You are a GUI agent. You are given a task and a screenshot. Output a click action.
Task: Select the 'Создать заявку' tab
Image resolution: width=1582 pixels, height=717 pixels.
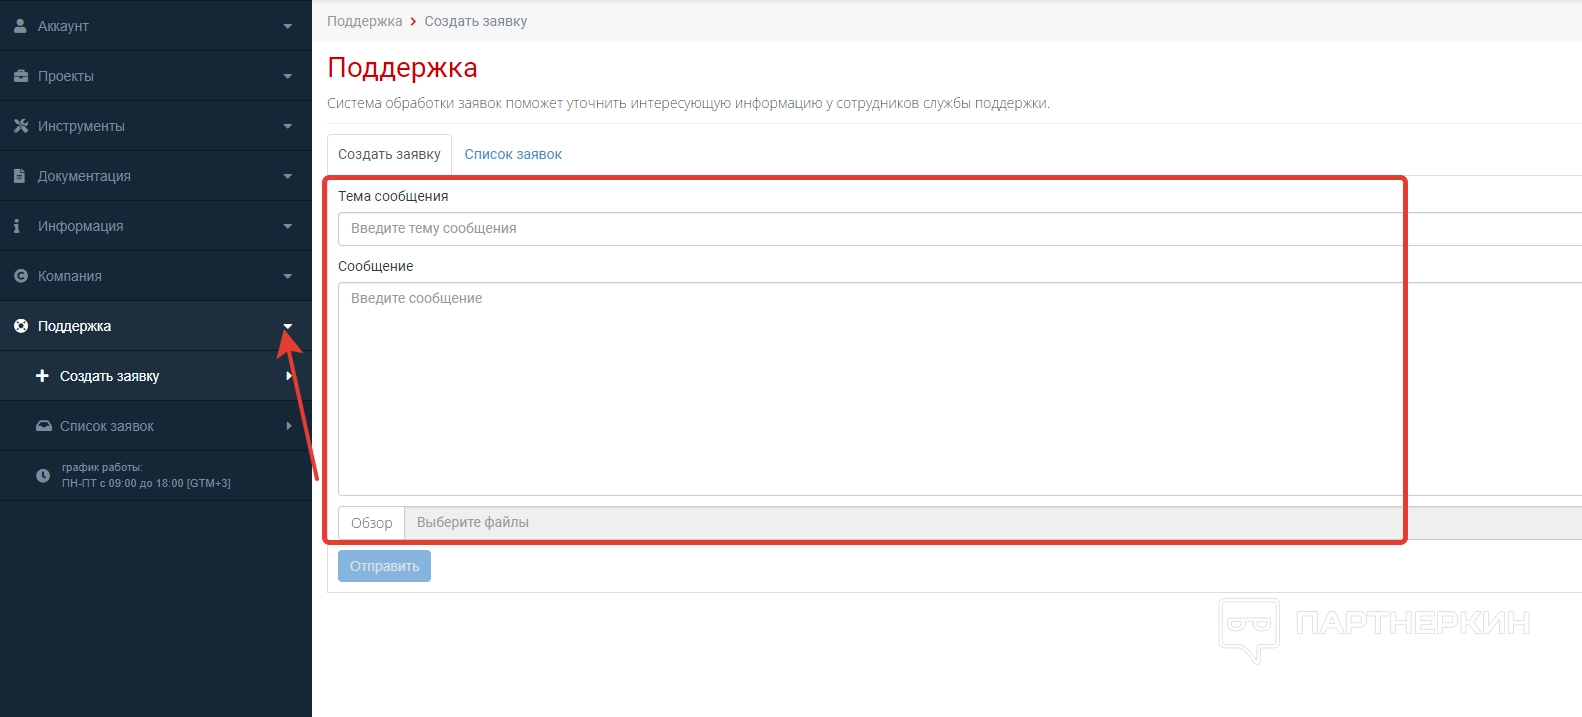(389, 154)
